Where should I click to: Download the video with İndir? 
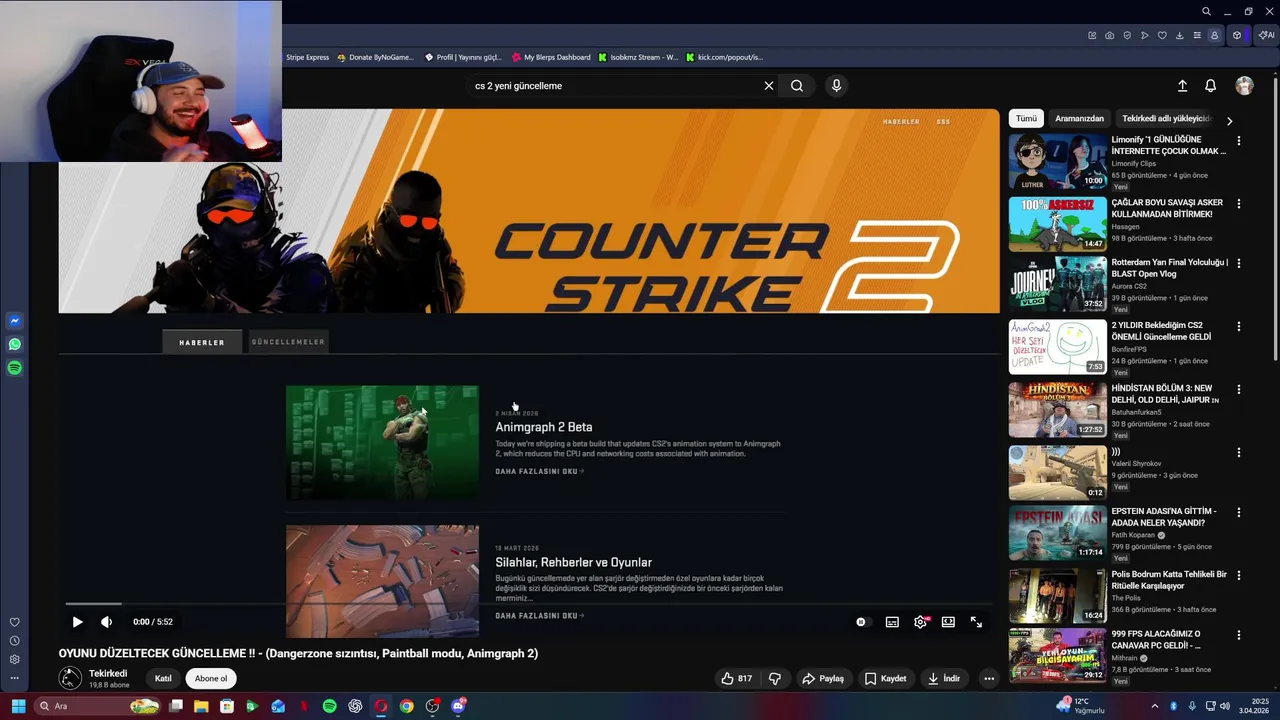coord(944,678)
